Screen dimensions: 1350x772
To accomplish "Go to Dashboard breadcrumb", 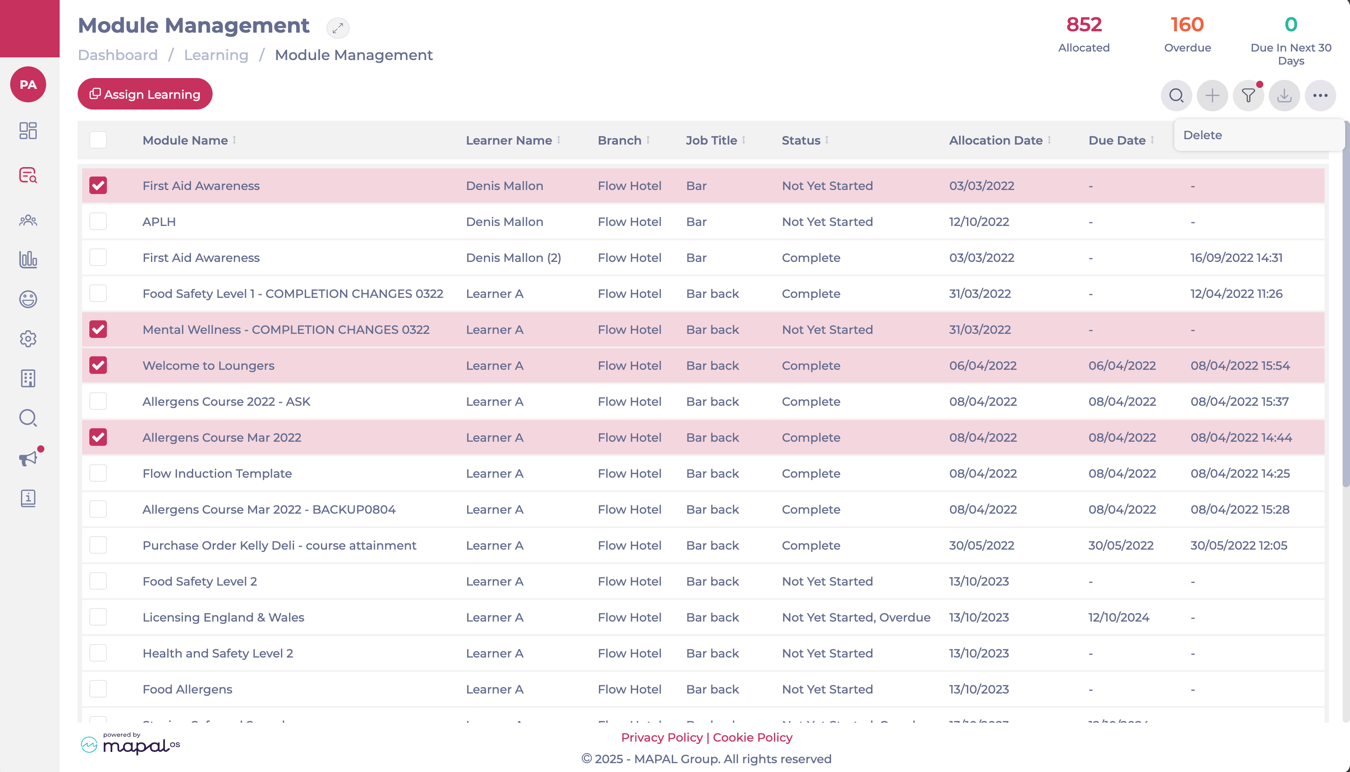I will coord(118,55).
